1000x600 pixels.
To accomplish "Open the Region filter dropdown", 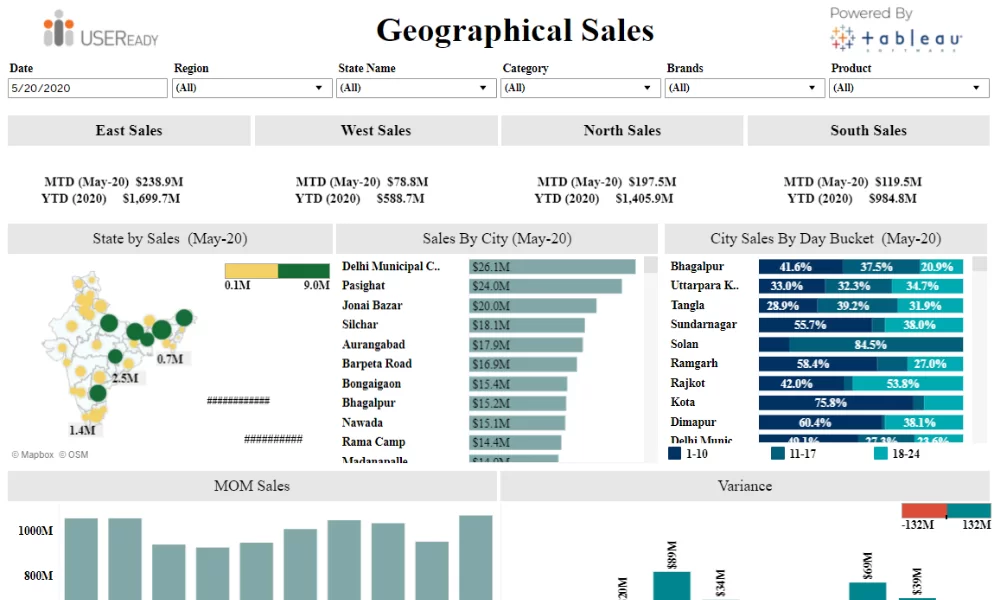I will (x=252, y=88).
